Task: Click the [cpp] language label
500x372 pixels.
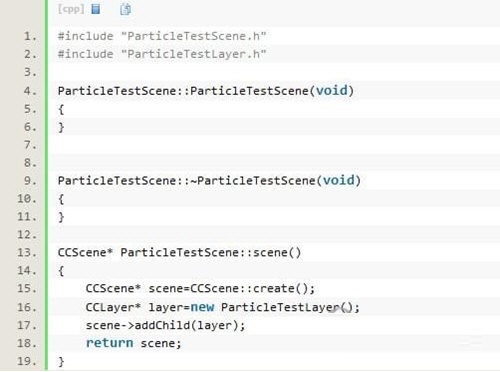Action: pyautogui.click(x=71, y=9)
